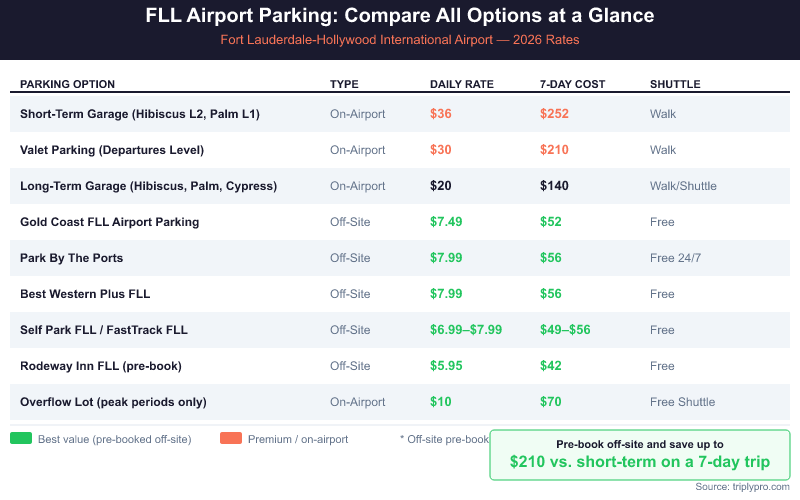Click the TYPE column header
Image resolution: width=800 pixels, height=500 pixels.
(344, 84)
